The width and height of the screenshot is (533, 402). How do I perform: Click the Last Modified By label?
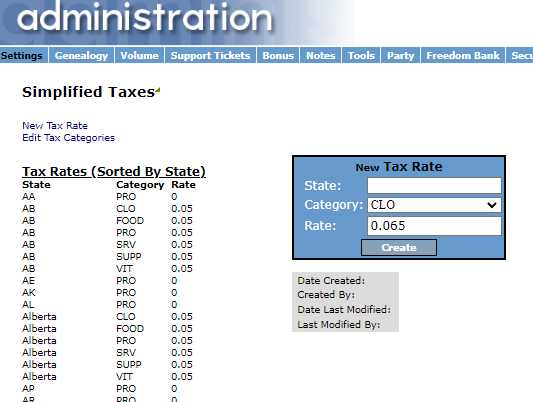(x=339, y=325)
